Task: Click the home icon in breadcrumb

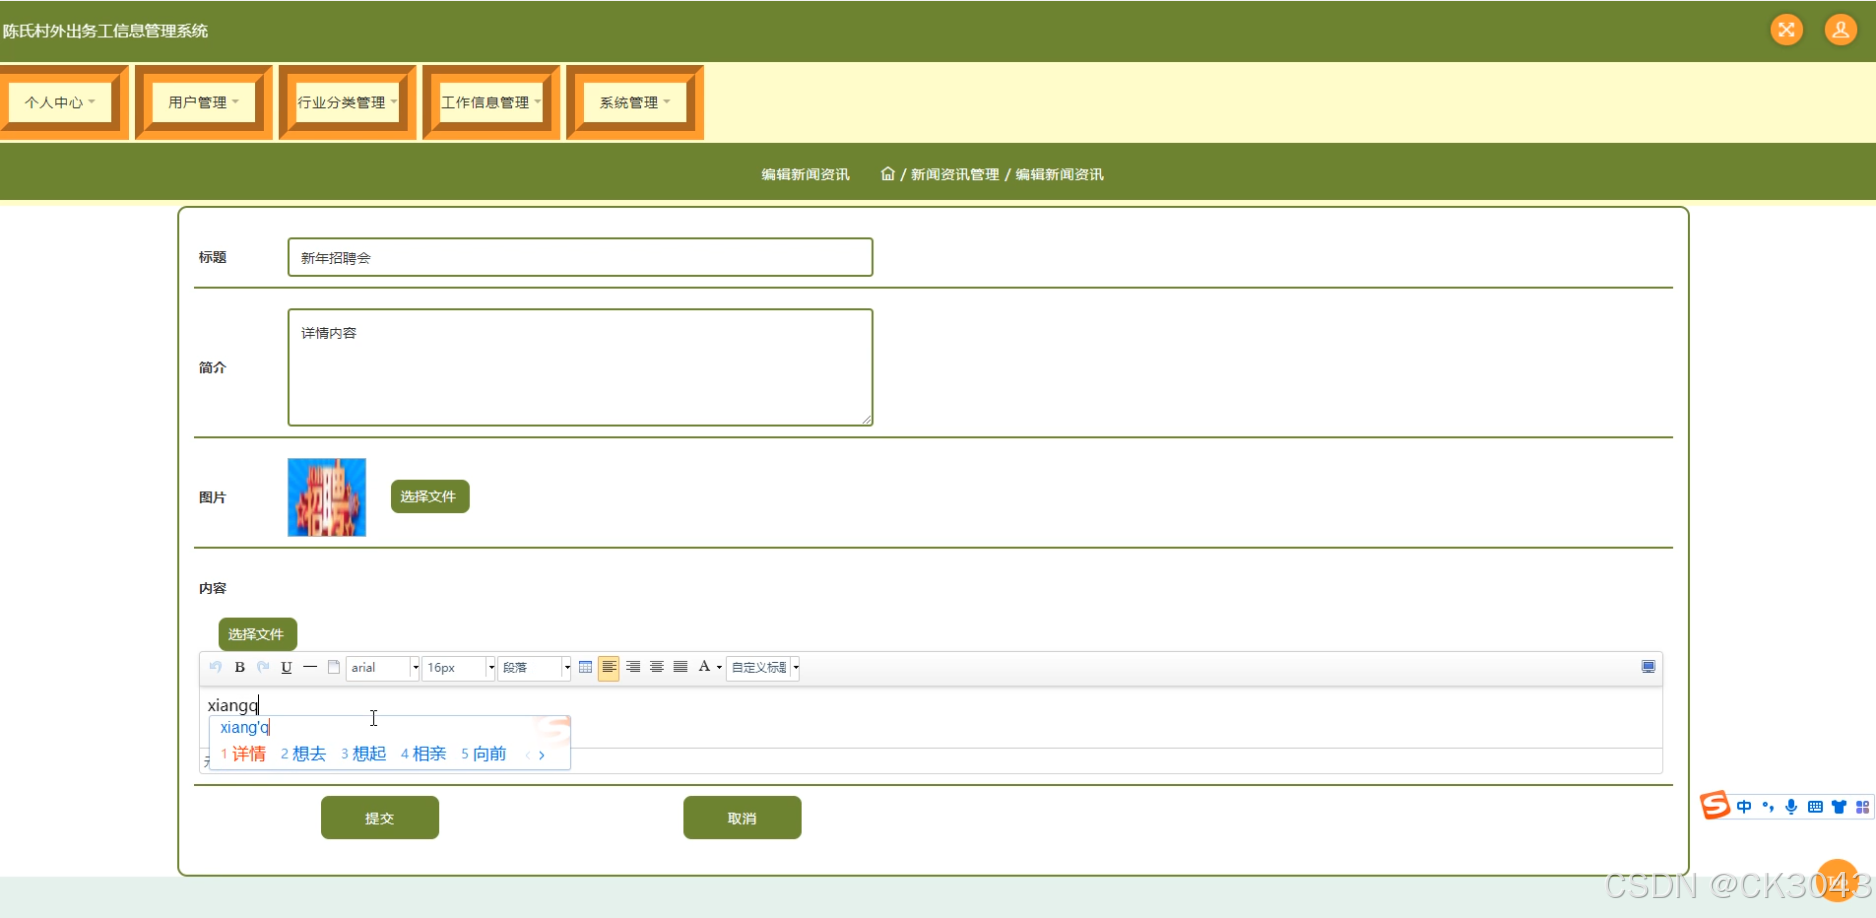Action: 887,174
